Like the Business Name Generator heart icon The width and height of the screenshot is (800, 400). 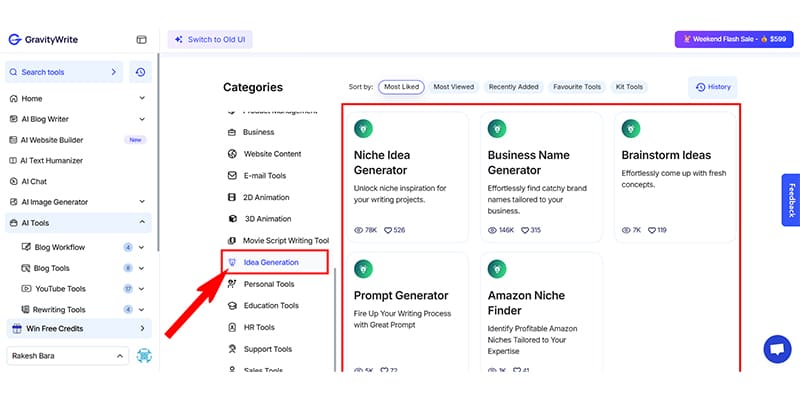(x=524, y=230)
